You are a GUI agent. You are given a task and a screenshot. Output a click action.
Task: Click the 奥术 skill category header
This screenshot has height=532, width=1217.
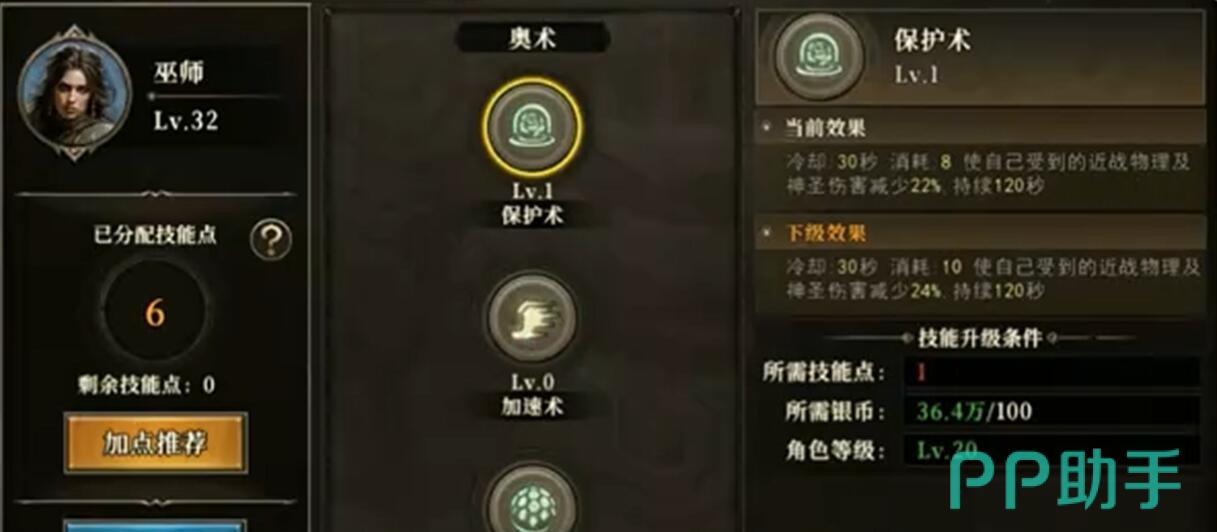click(533, 37)
